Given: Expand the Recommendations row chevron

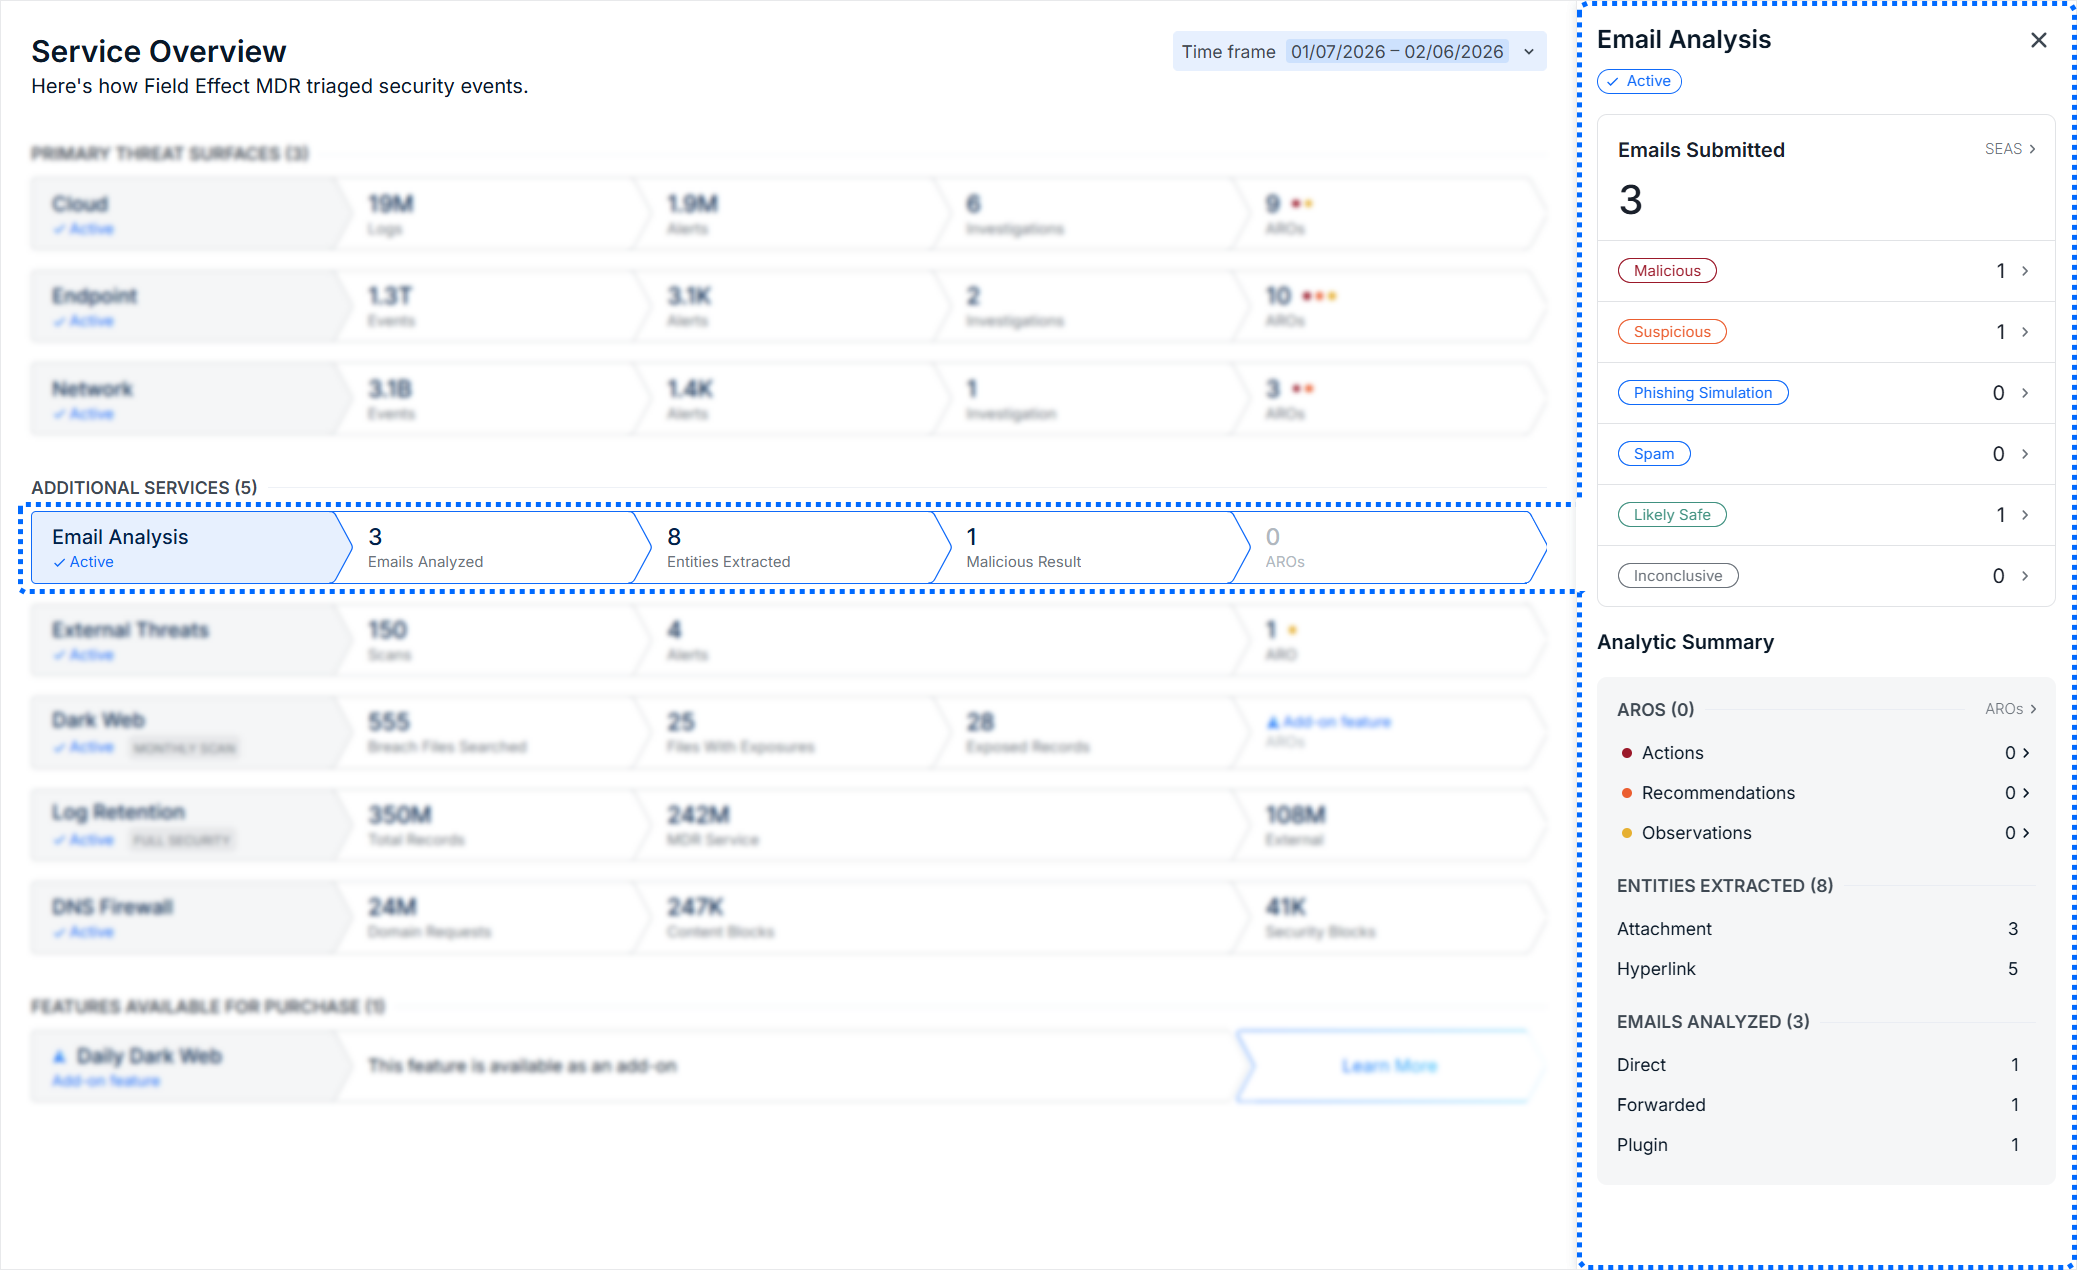Looking at the screenshot, I should click(x=2026, y=793).
